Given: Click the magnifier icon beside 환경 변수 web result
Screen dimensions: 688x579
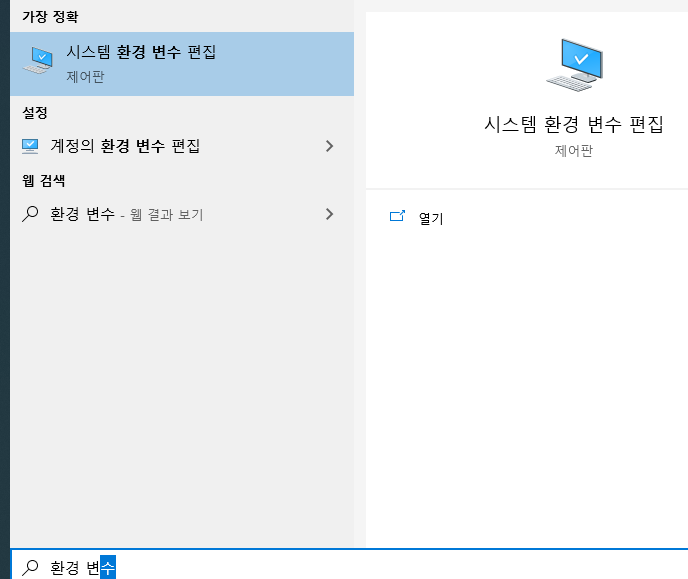Looking at the screenshot, I should pyautogui.click(x=30, y=214).
